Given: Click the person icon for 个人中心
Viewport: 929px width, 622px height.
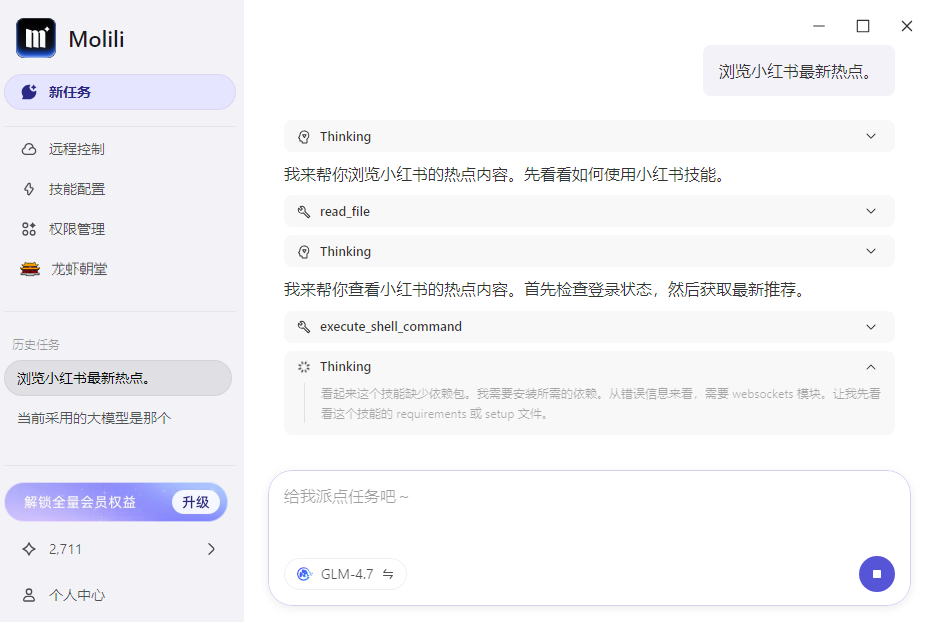Looking at the screenshot, I should (29, 595).
